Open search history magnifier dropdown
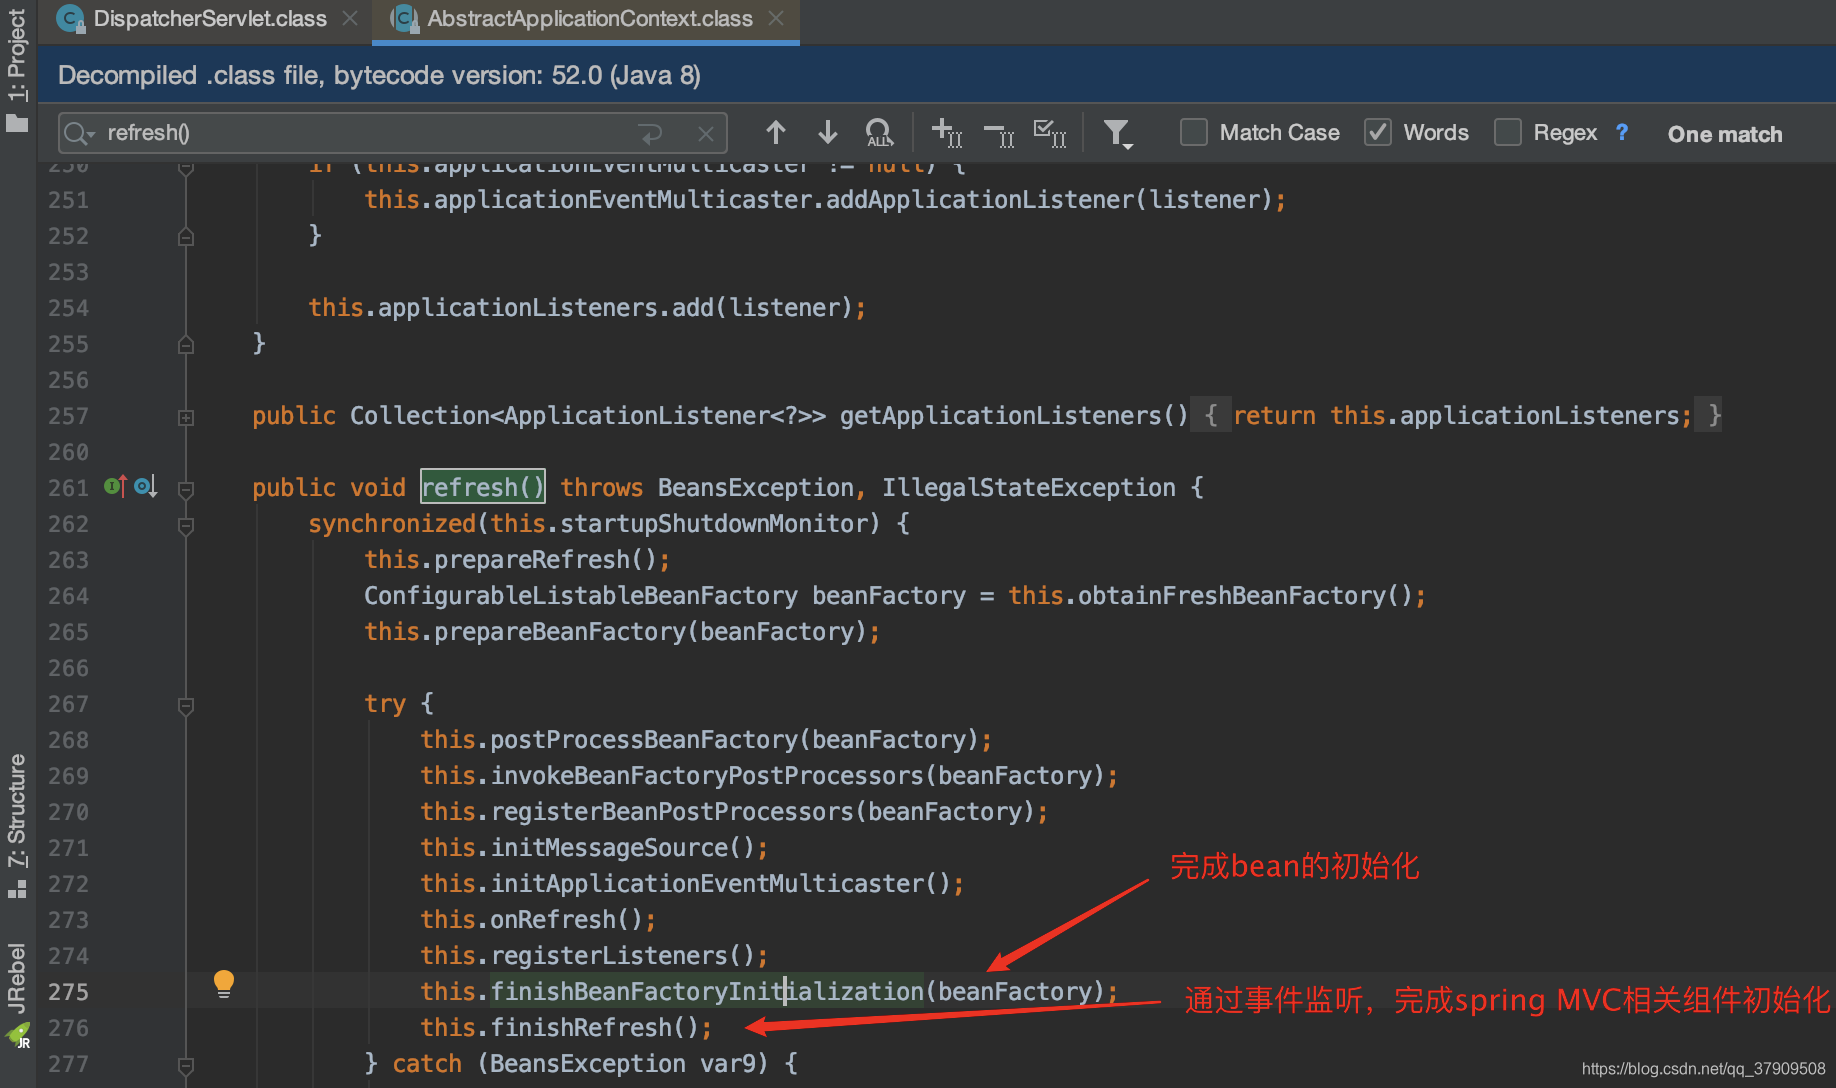 tap(80, 133)
